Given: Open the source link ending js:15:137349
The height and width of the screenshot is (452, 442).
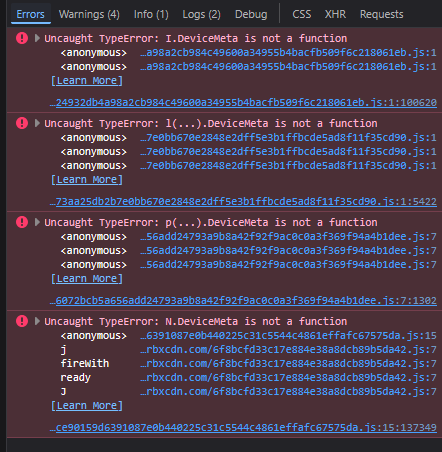Looking at the screenshot, I should [243, 427].
